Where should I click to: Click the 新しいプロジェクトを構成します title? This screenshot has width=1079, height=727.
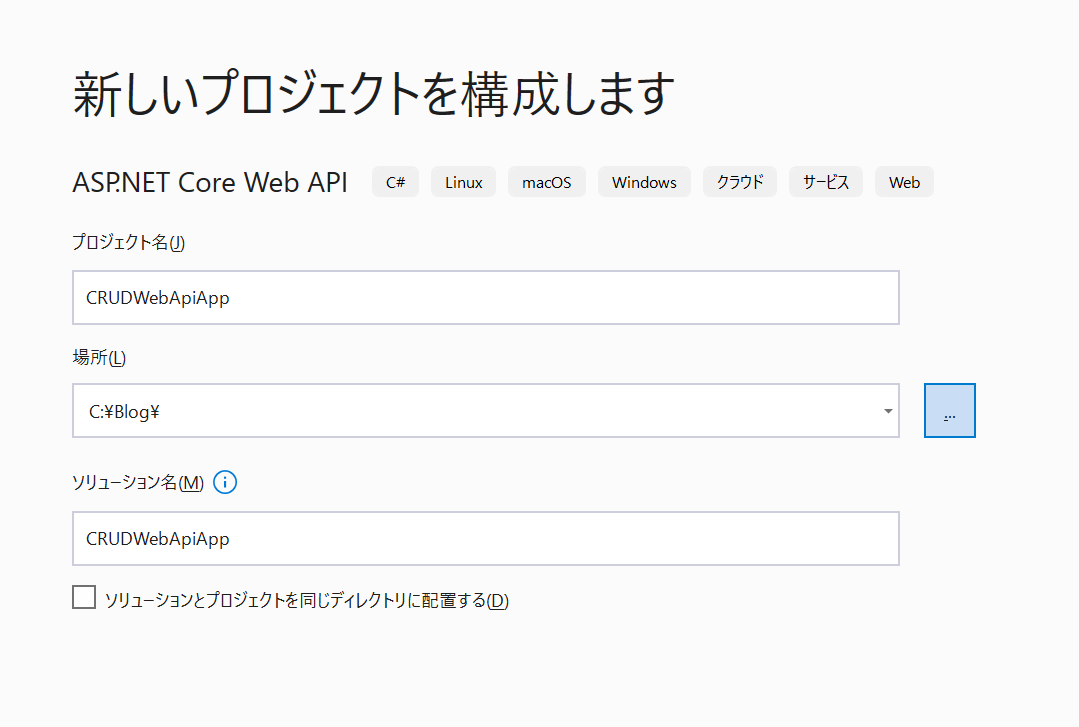[x=374, y=94]
